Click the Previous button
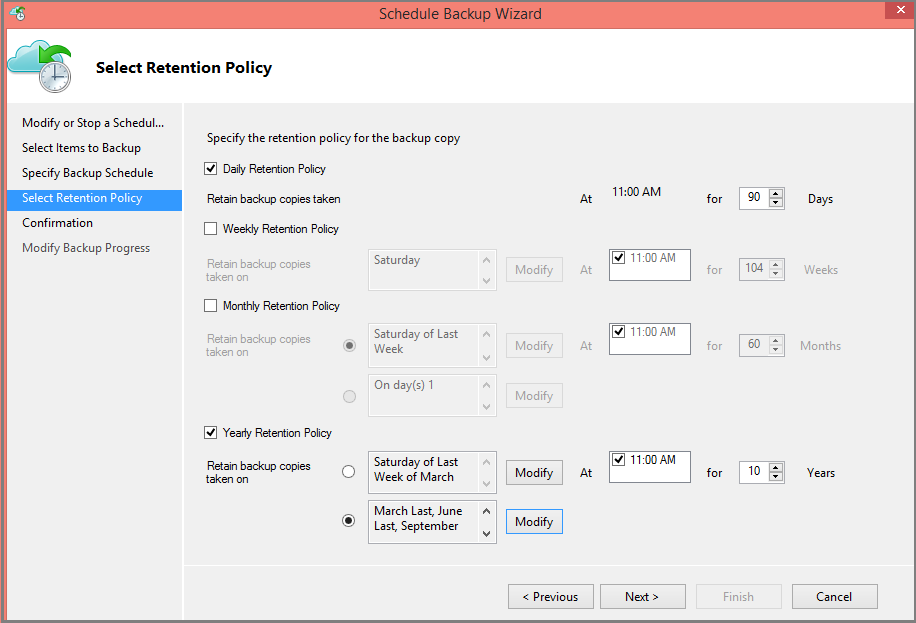This screenshot has width=916, height=623. click(550, 596)
